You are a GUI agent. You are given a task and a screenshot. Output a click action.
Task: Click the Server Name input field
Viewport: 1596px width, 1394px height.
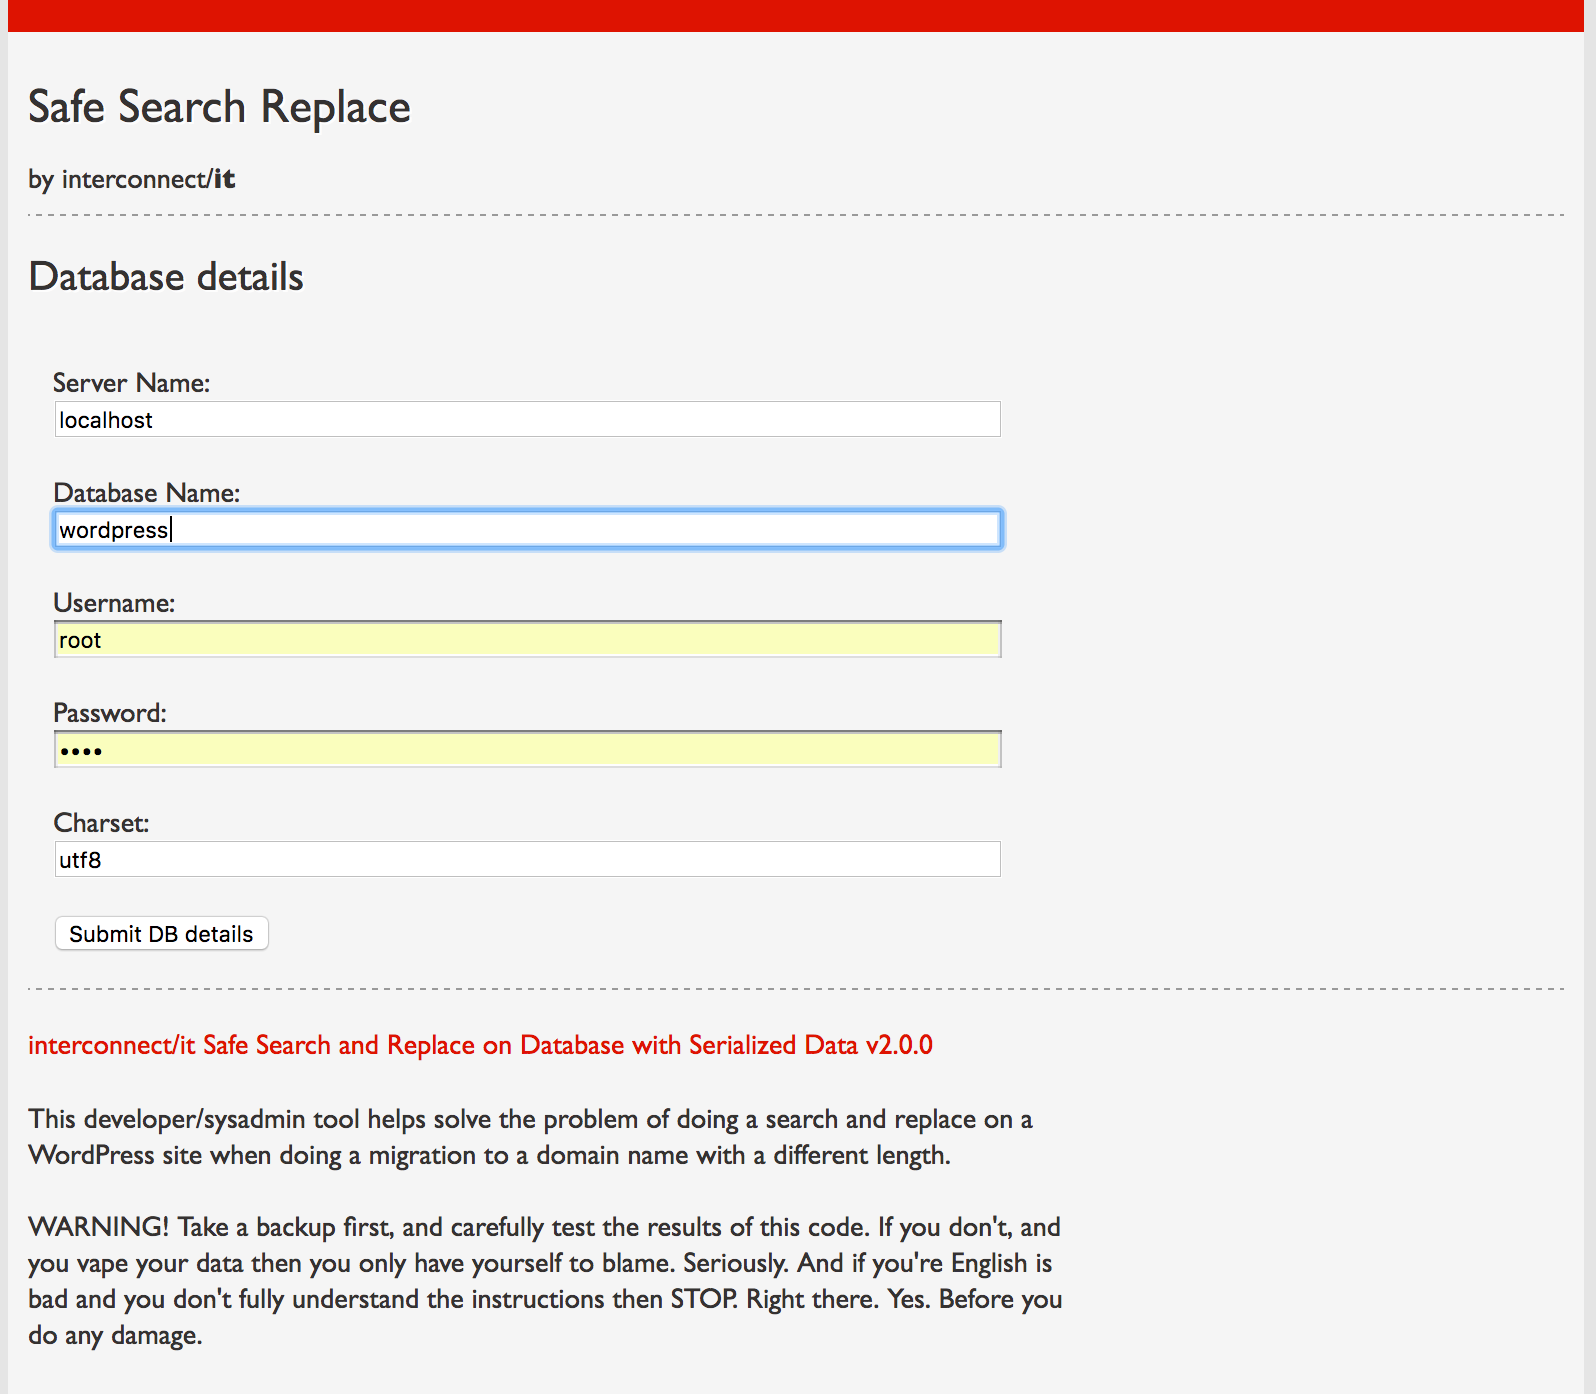point(527,419)
